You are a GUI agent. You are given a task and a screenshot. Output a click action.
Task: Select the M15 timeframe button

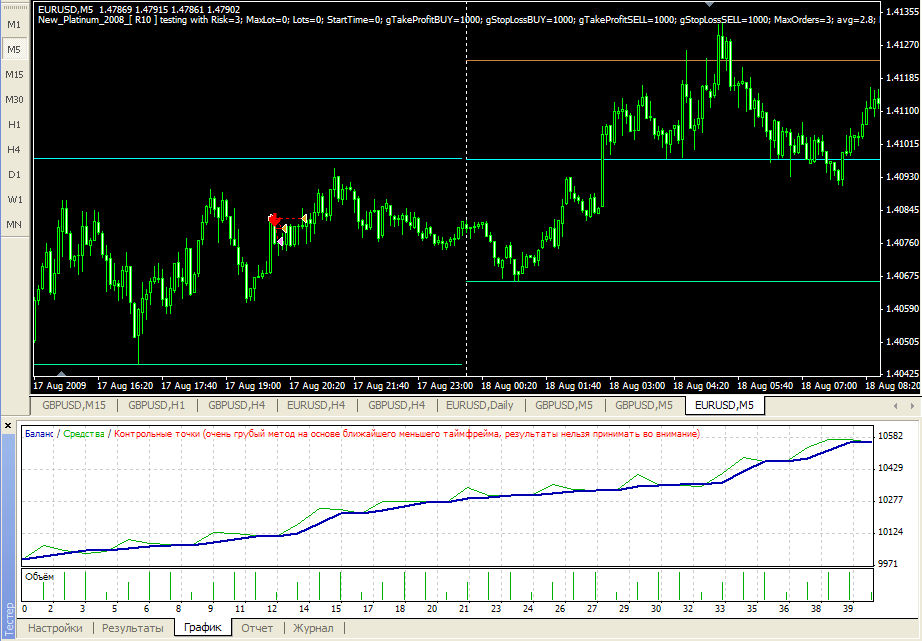coord(14,74)
